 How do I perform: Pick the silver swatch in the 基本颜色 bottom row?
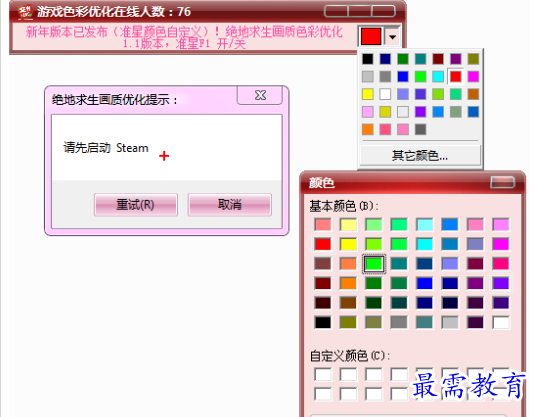point(450,322)
